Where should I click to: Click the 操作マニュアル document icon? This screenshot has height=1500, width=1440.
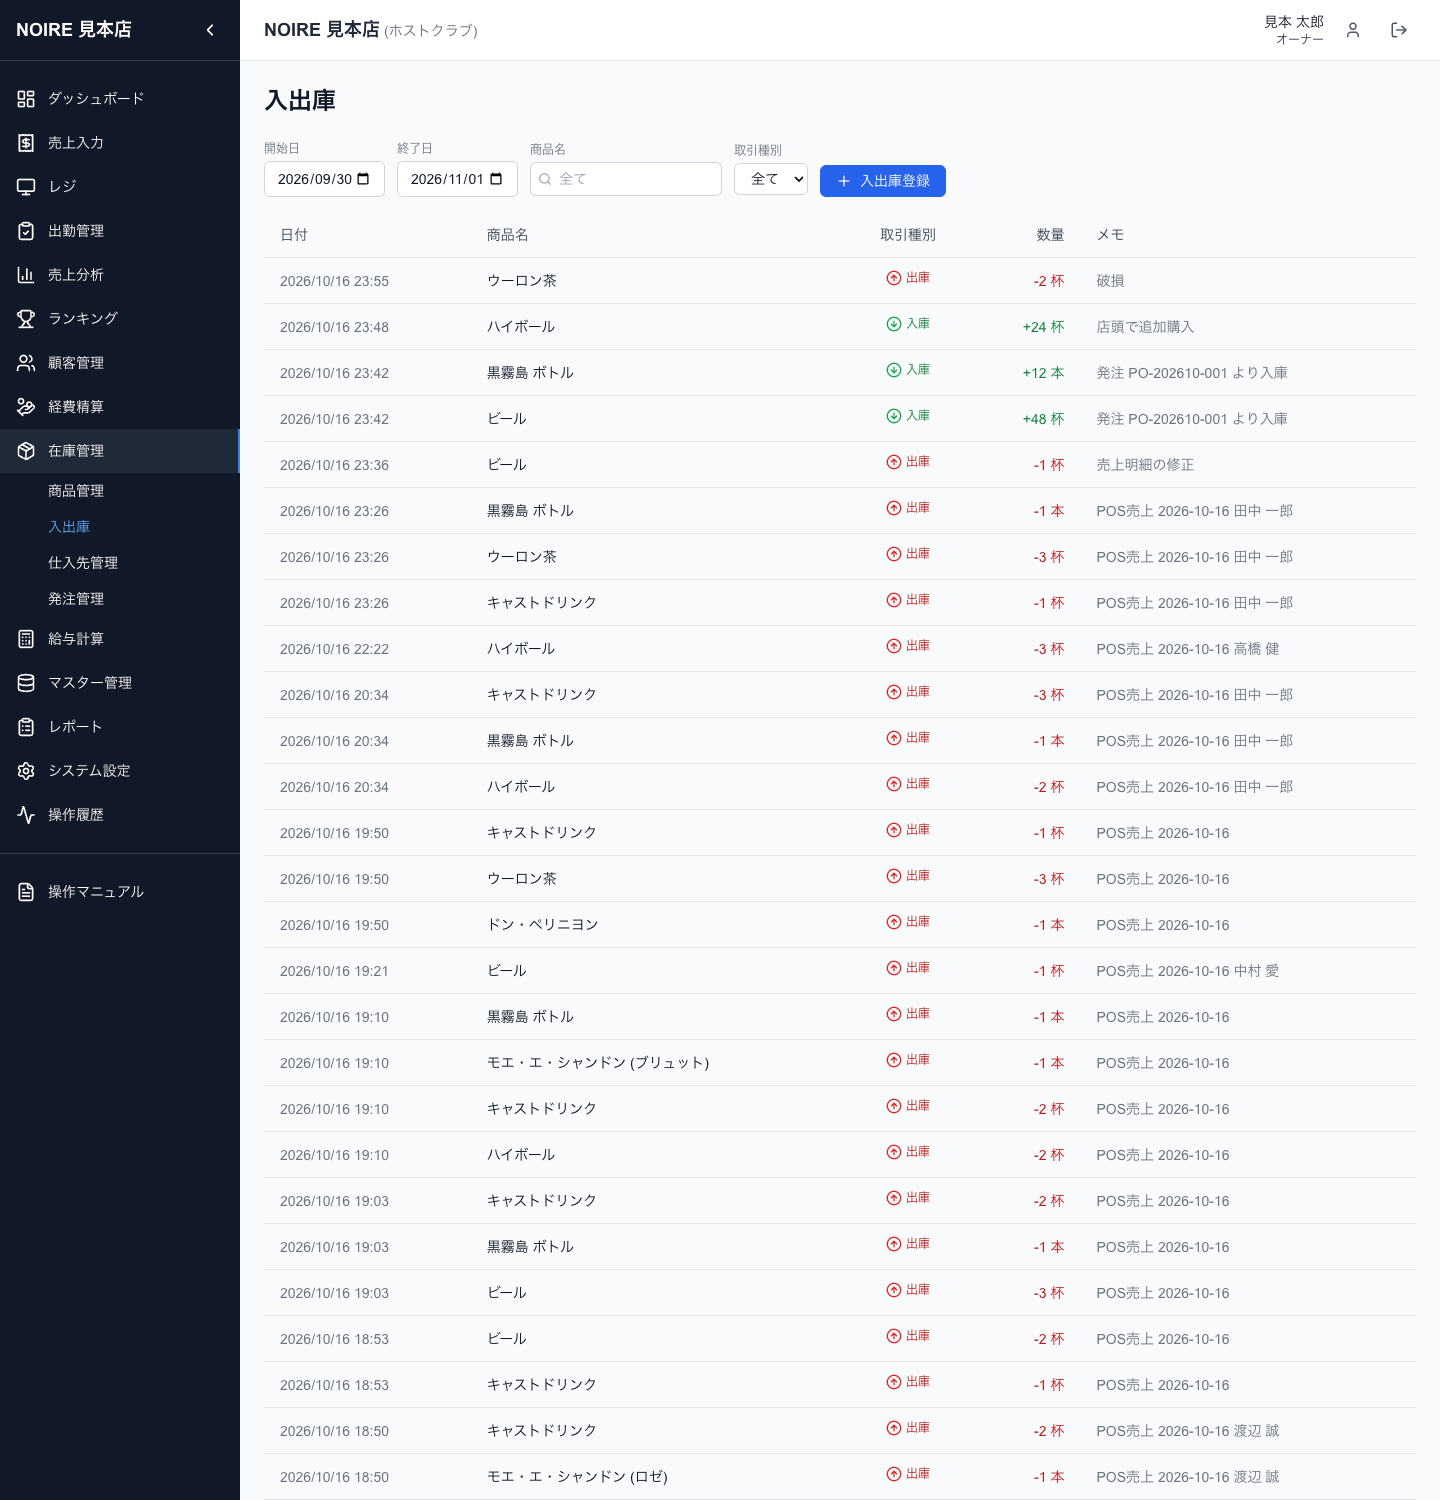click(x=26, y=892)
